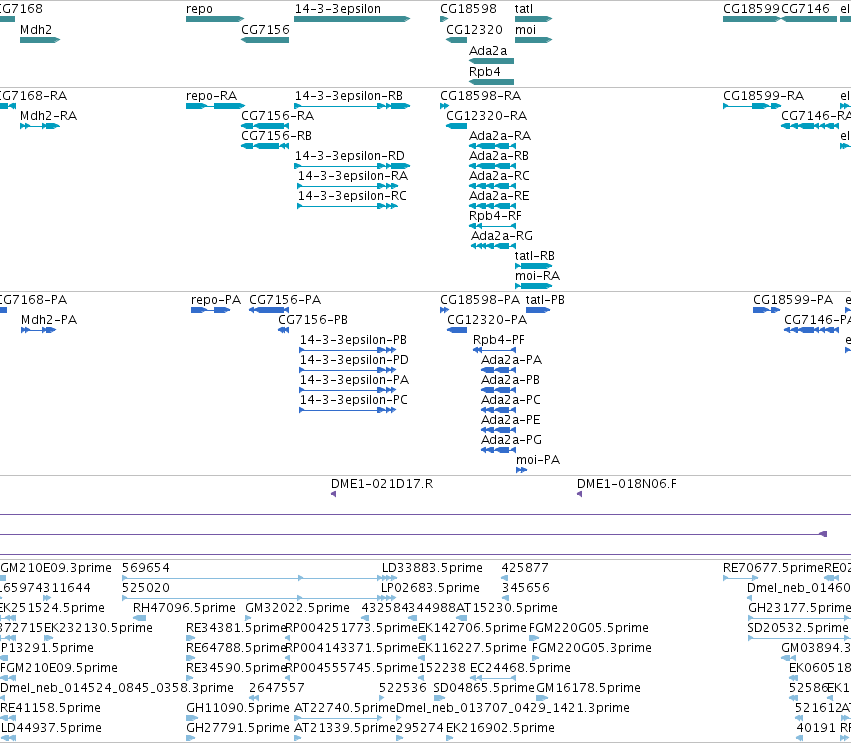The image size is (851, 743).
Task: Click the CG18598-RA transcript label
Action: [x=480, y=96]
